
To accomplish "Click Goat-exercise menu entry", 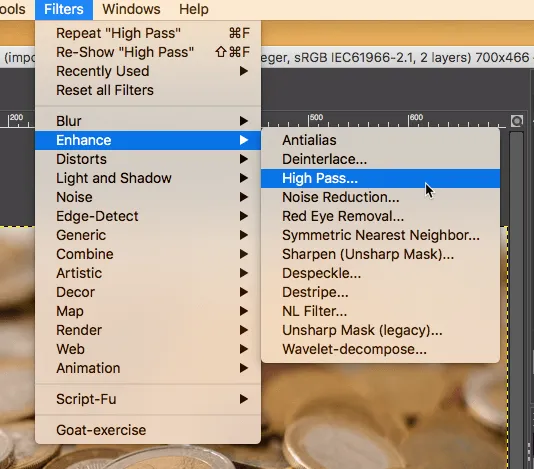I will (148, 430).
